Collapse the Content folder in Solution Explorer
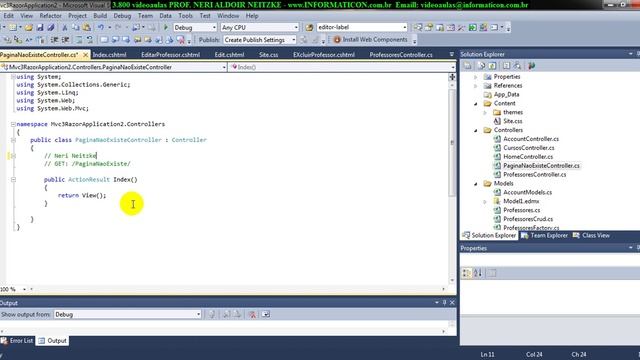This screenshot has width=640, height=360. coord(476,104)
